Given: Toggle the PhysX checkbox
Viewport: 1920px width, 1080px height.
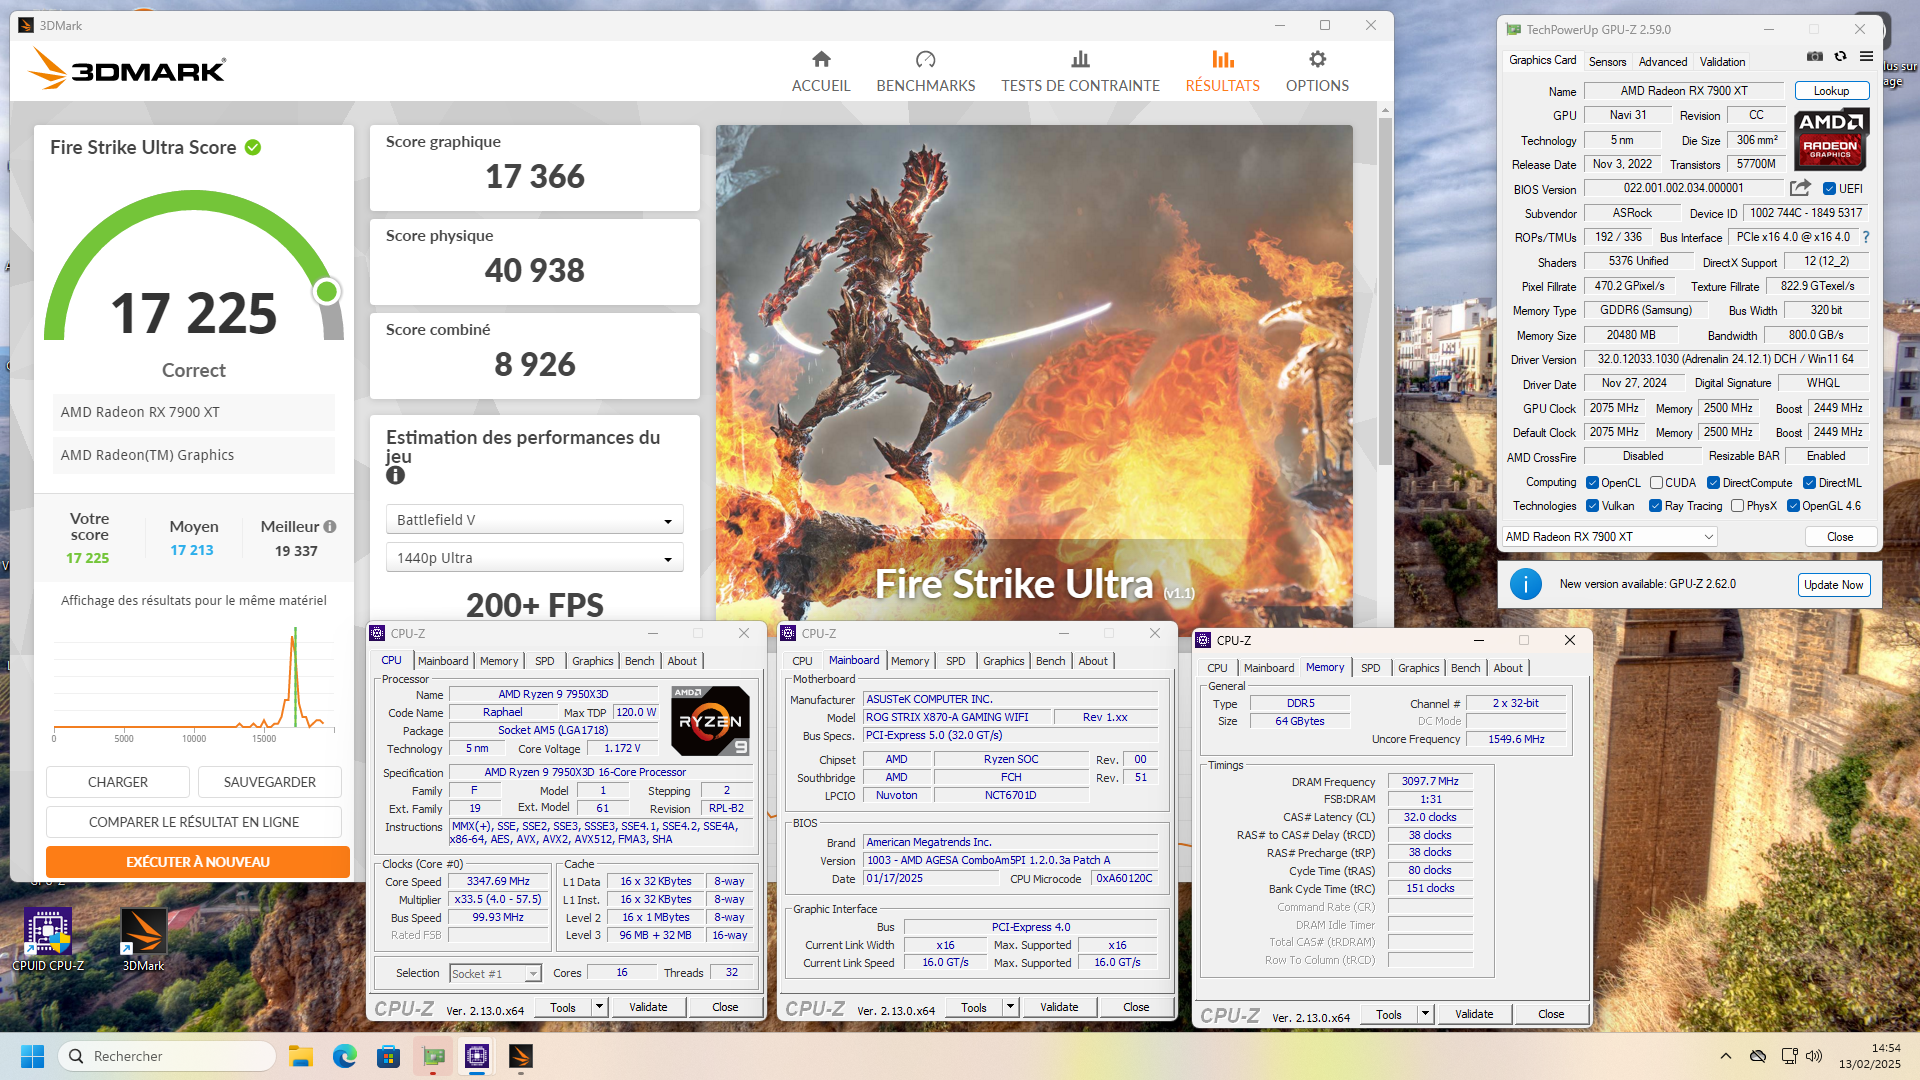Looking at the screenshot, I should click(x=1737, y=506).
